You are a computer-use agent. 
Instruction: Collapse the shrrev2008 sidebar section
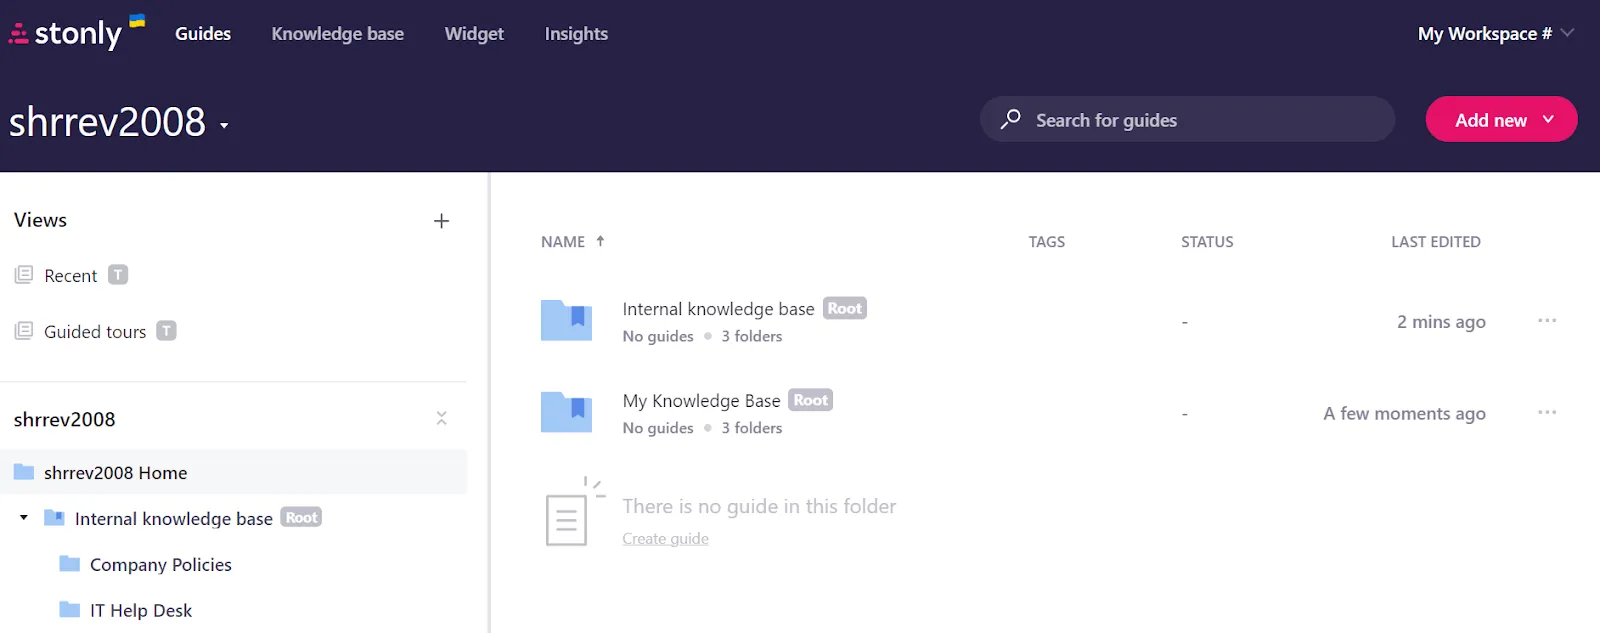click(441, 419)
